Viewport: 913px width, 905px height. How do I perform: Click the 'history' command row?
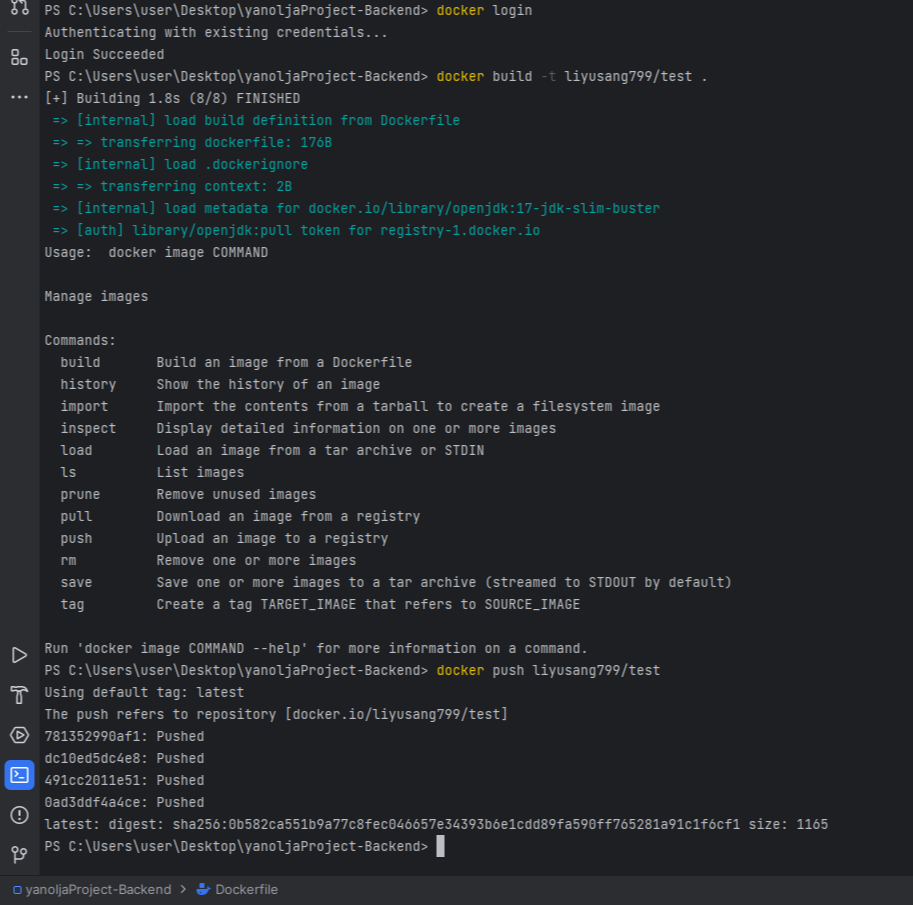(220, 384)
